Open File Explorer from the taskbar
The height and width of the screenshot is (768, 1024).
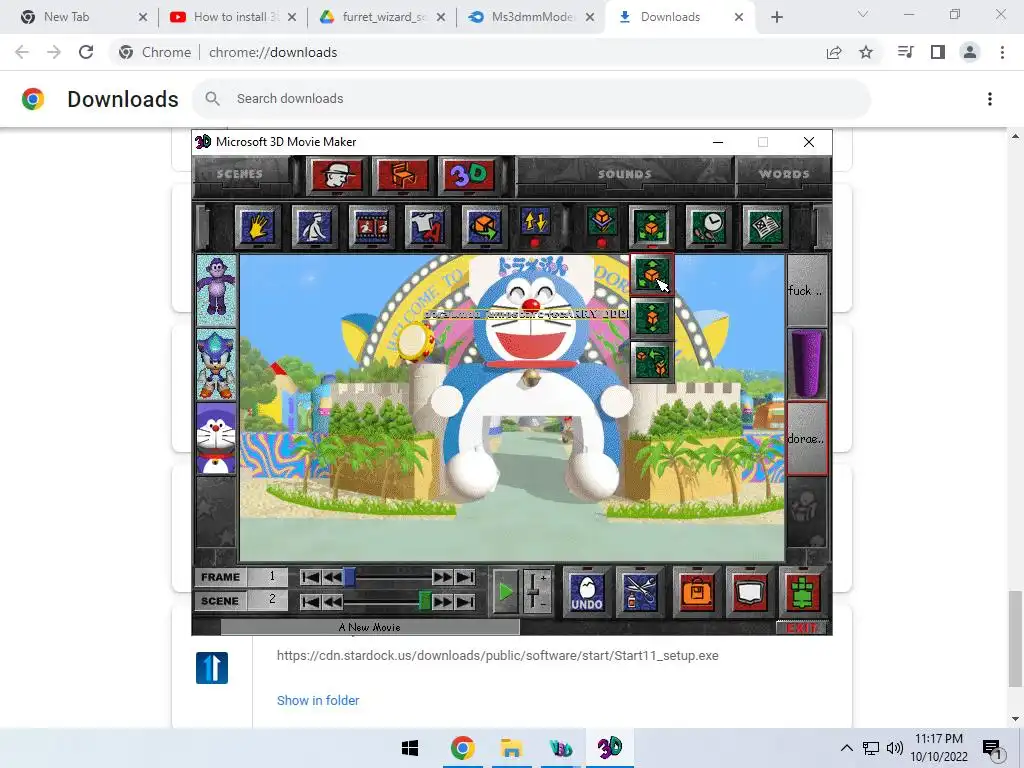click(x=511, y=748)
